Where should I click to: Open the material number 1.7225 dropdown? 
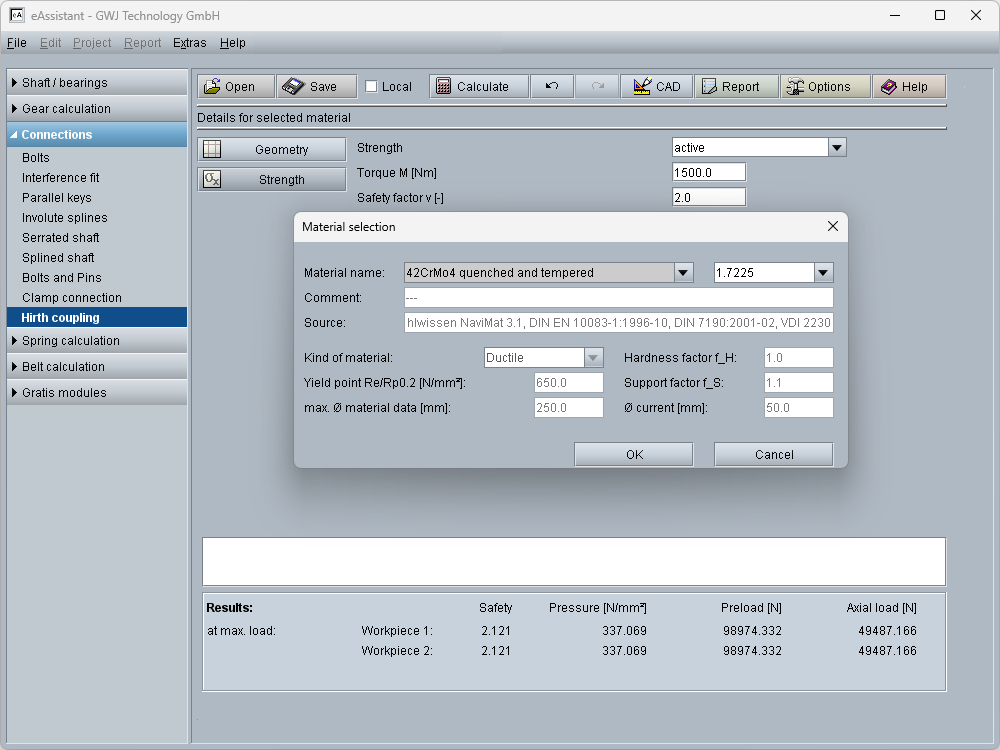[x=823, y=273]
